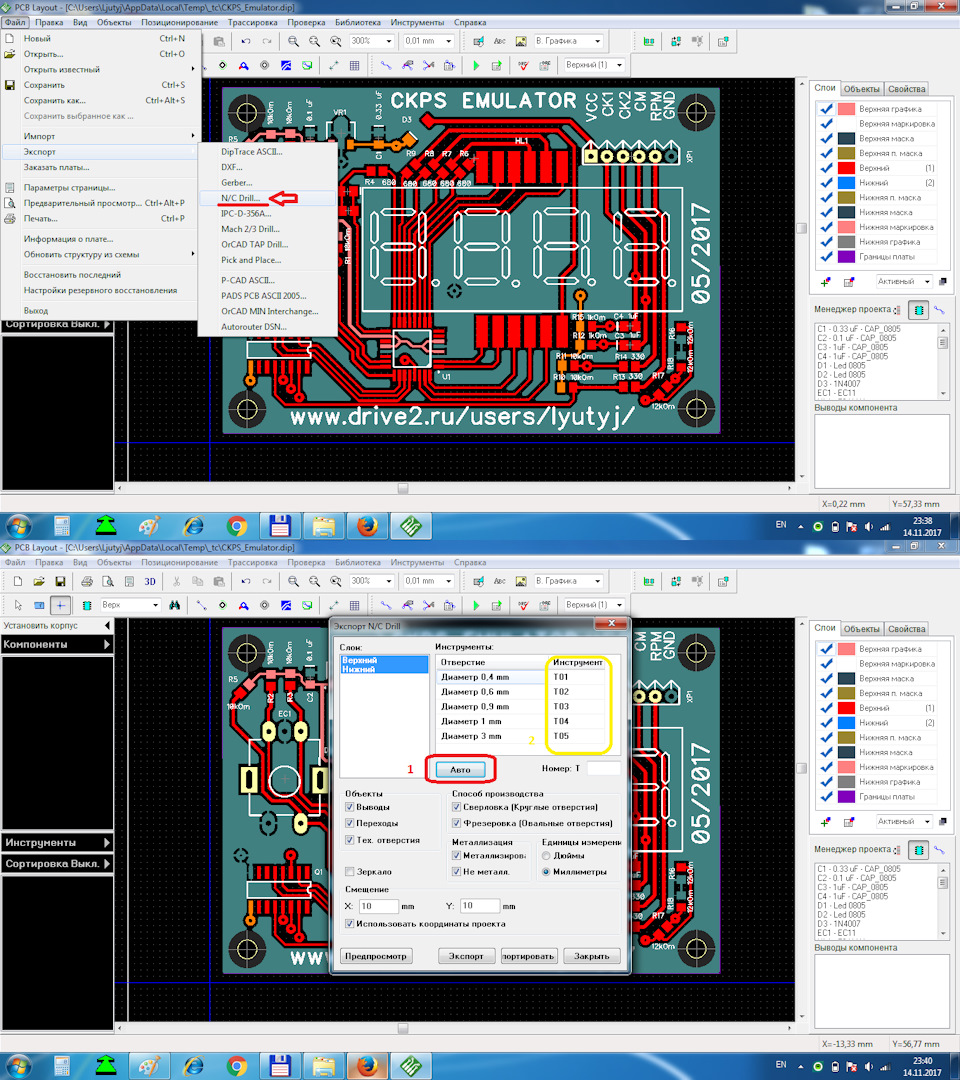Click the Zoom In magnifier in the lower window

tap(293, 581)
